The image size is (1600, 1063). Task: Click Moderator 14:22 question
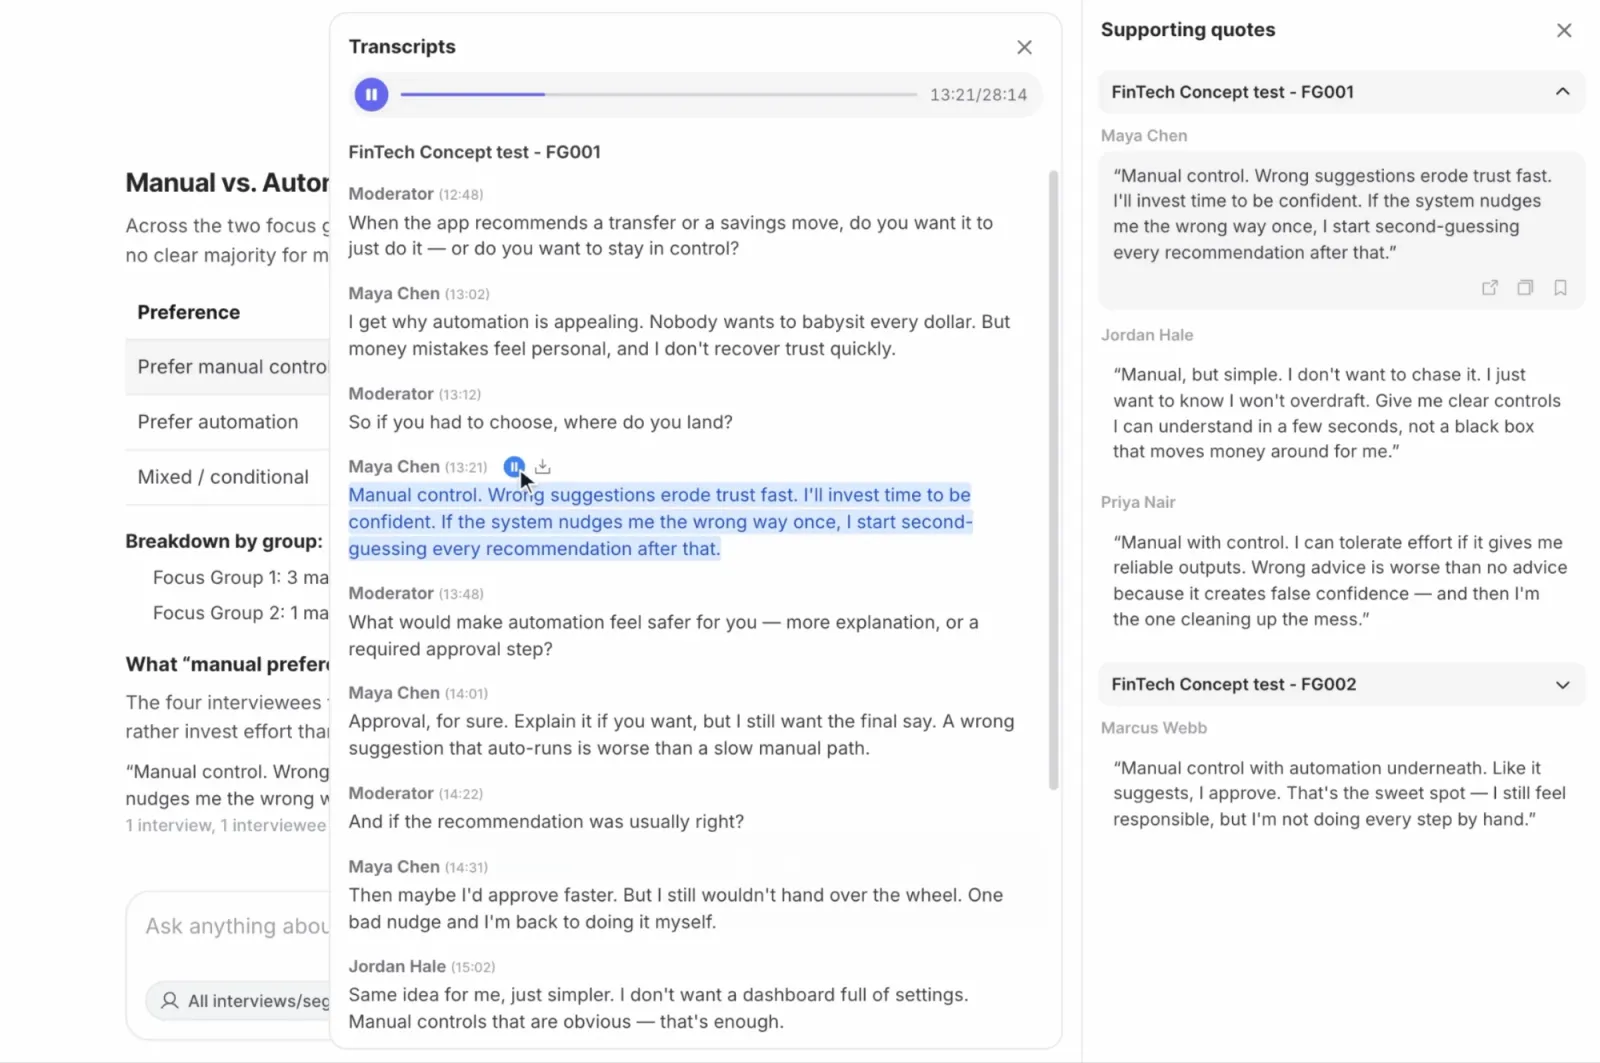546,822
